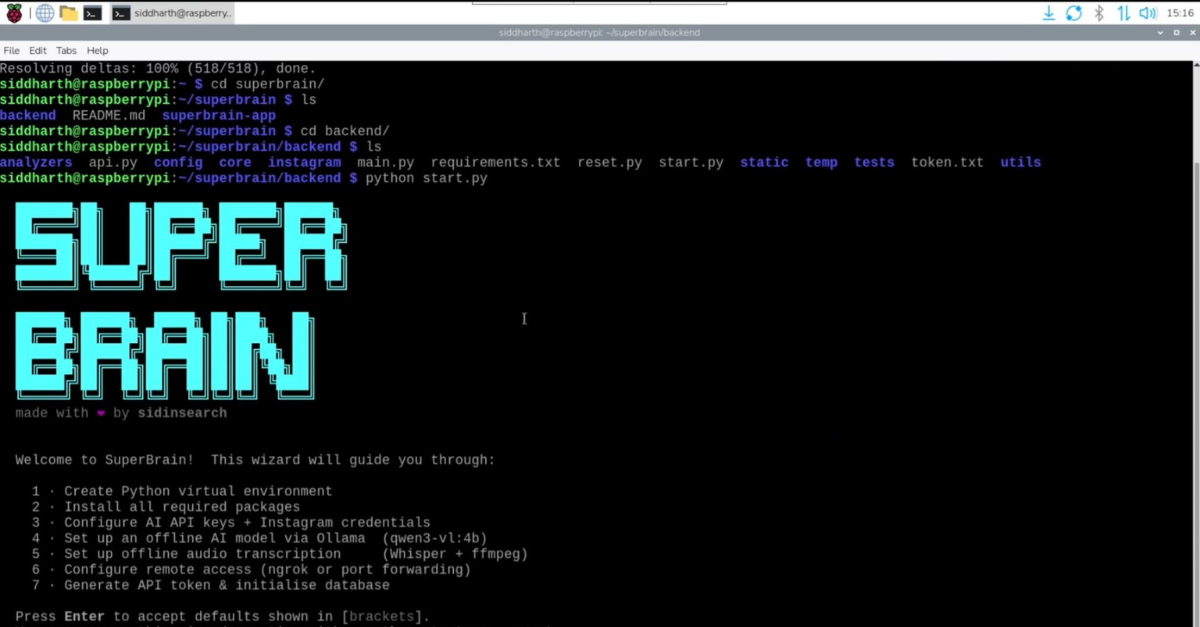Open the sync update tray icon
Image resolution: width=1200 pixels, height=627 pixels.
[x=1073, y=13]
